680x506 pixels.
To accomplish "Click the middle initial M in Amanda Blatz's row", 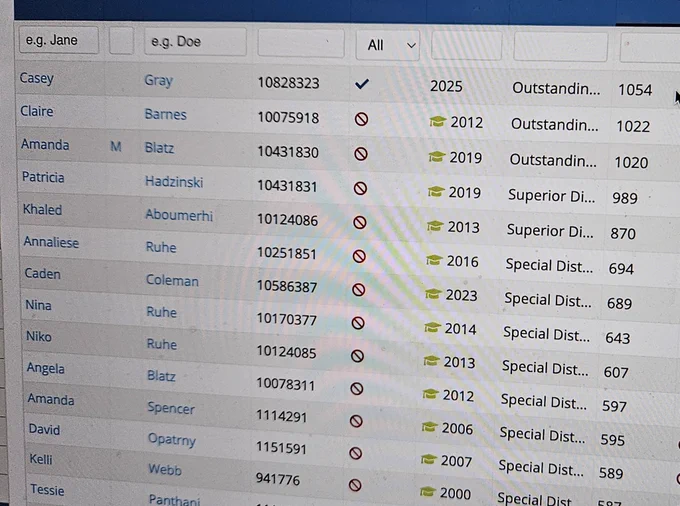I will [x=115, y=147].
